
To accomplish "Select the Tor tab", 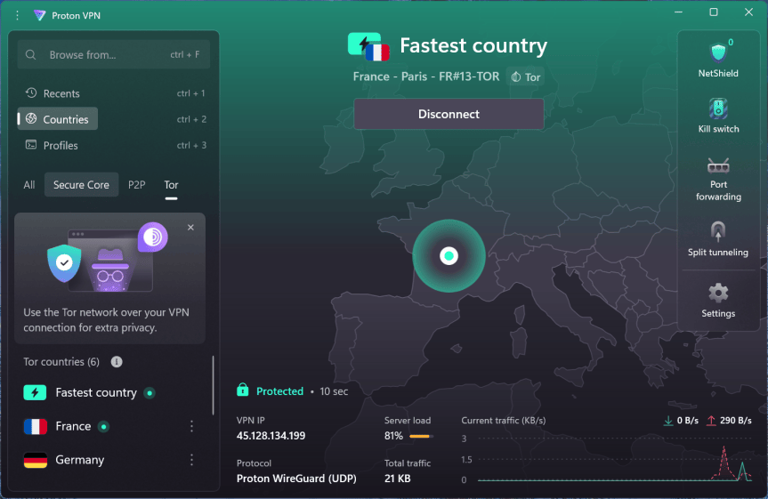I will point(171,185).
